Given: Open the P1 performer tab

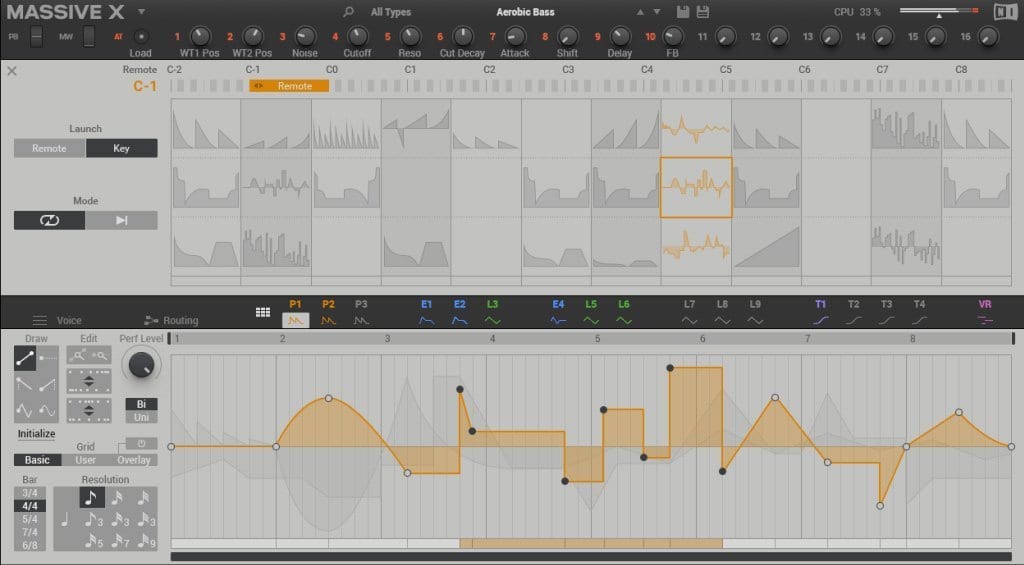Looking at the screenshot, I should click(x=295, y=313).
